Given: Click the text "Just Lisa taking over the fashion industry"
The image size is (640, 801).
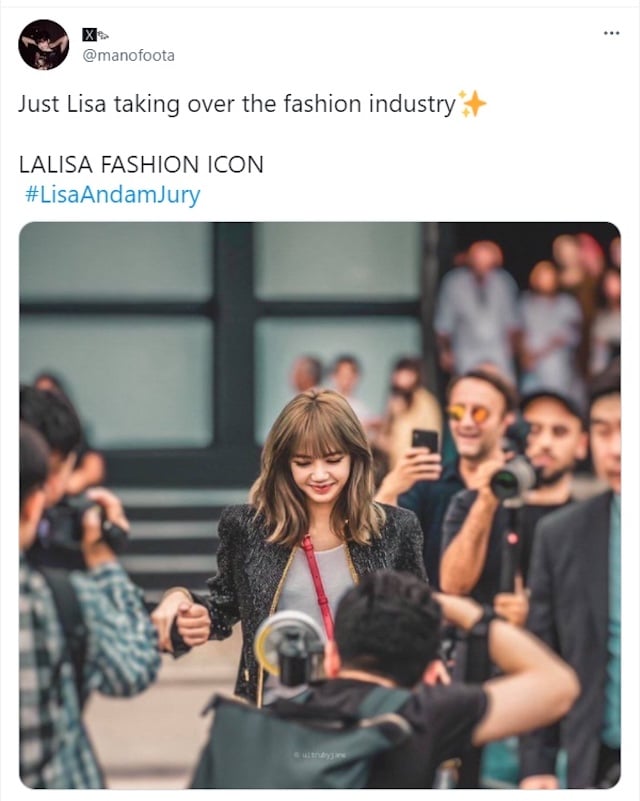Looking at the screenshot, I should (236, 104).
